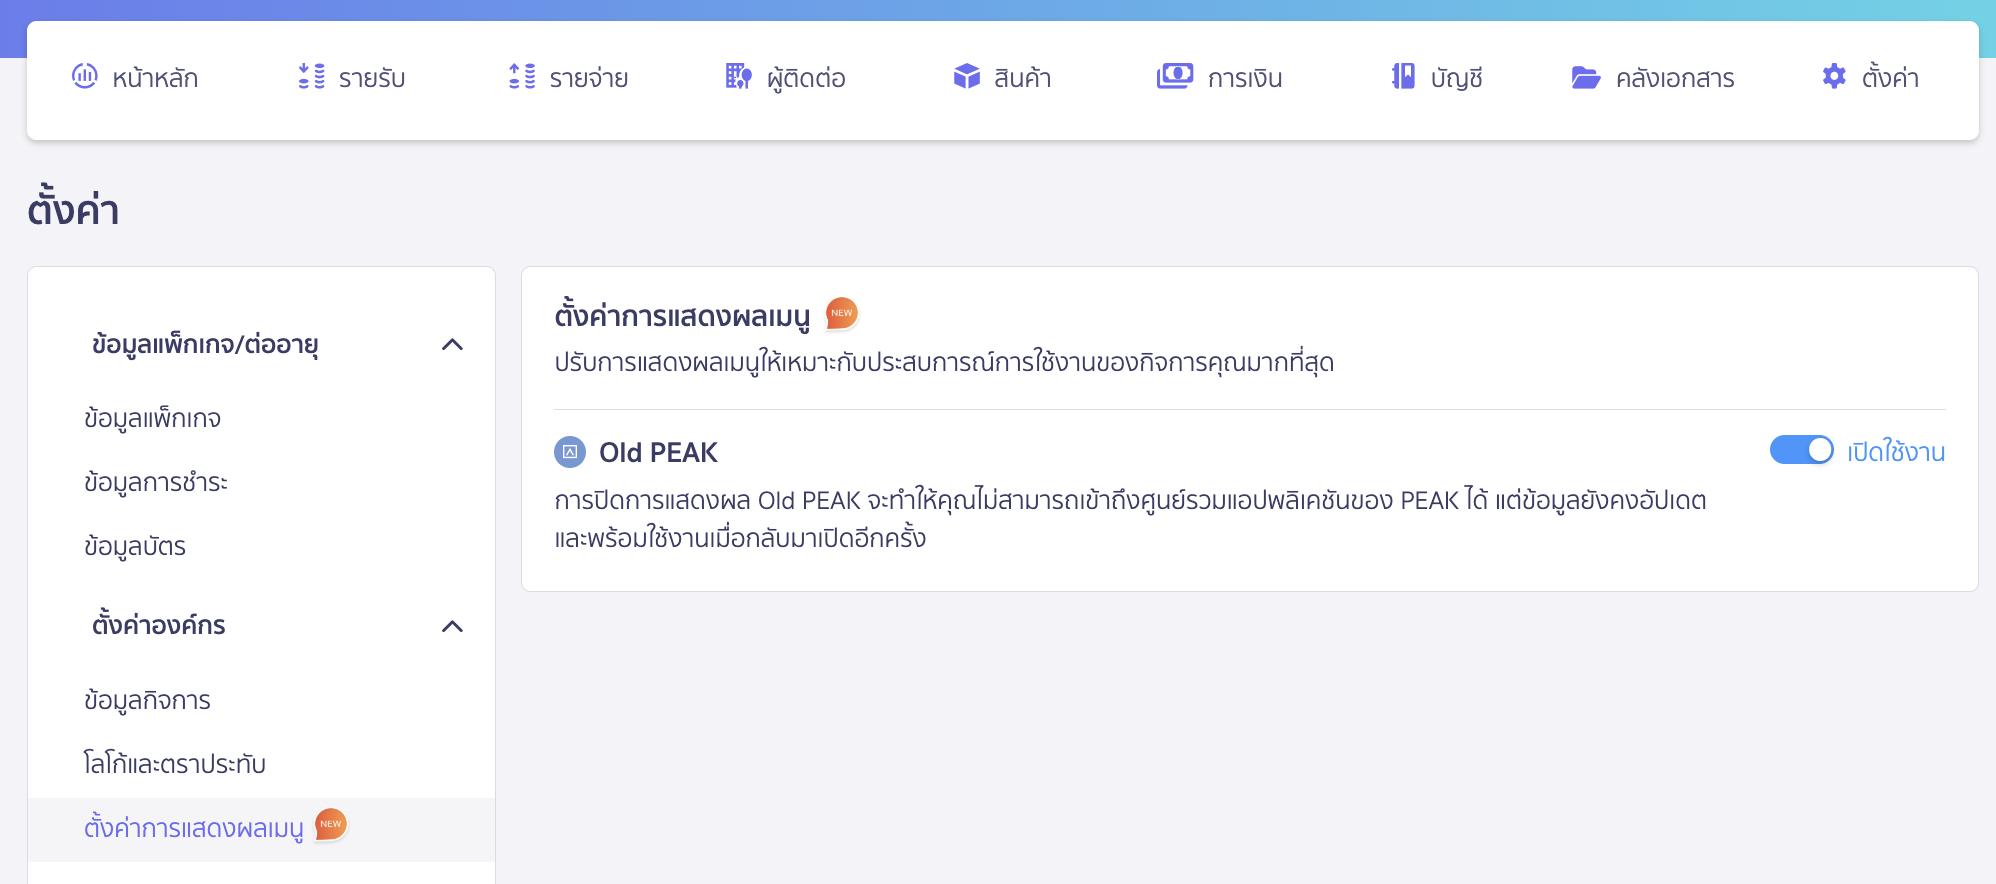Click the การเงิน finance money icon

tap(1175, 75)
